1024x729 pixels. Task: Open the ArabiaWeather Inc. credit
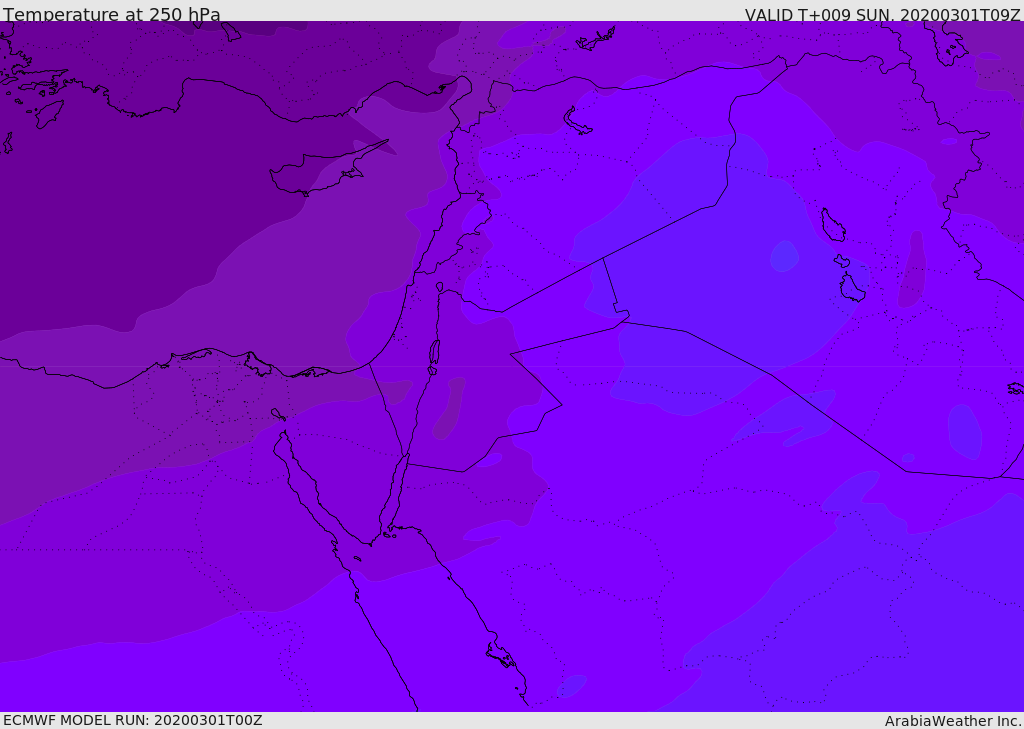pos(953,721)
